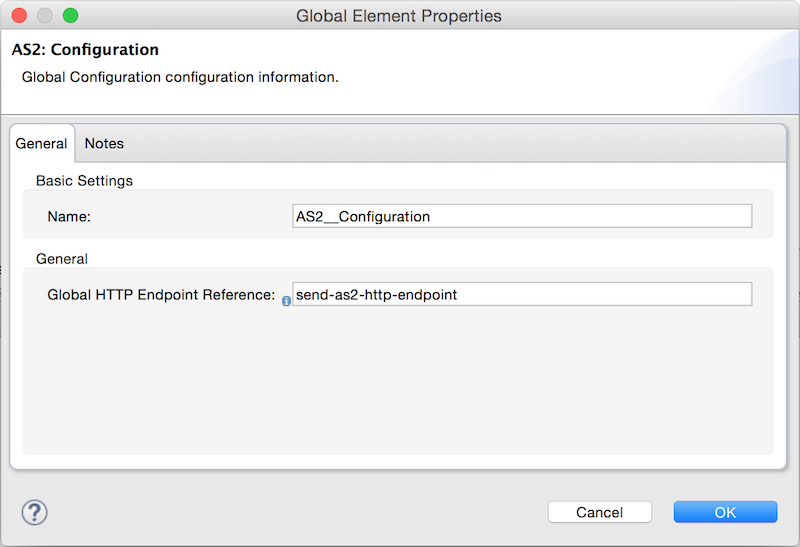This screenshot has height=547, width=800.
Task: Open the help question mark icon
Action: pos(35,512)
